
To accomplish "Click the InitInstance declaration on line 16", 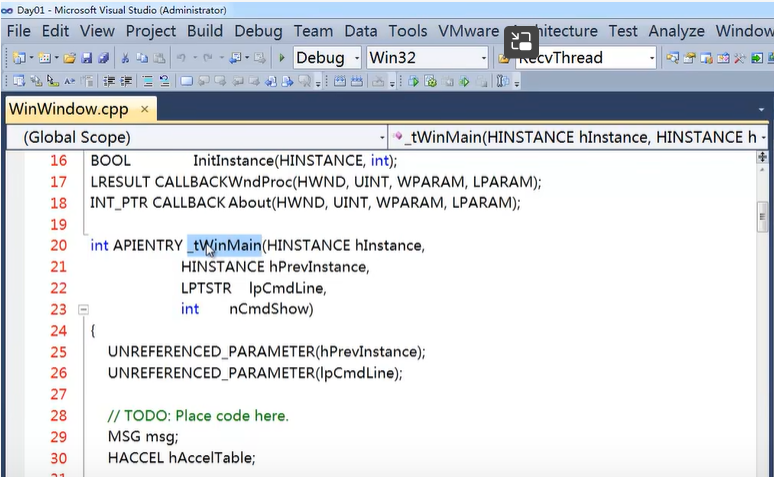I will tap(295, 160).
